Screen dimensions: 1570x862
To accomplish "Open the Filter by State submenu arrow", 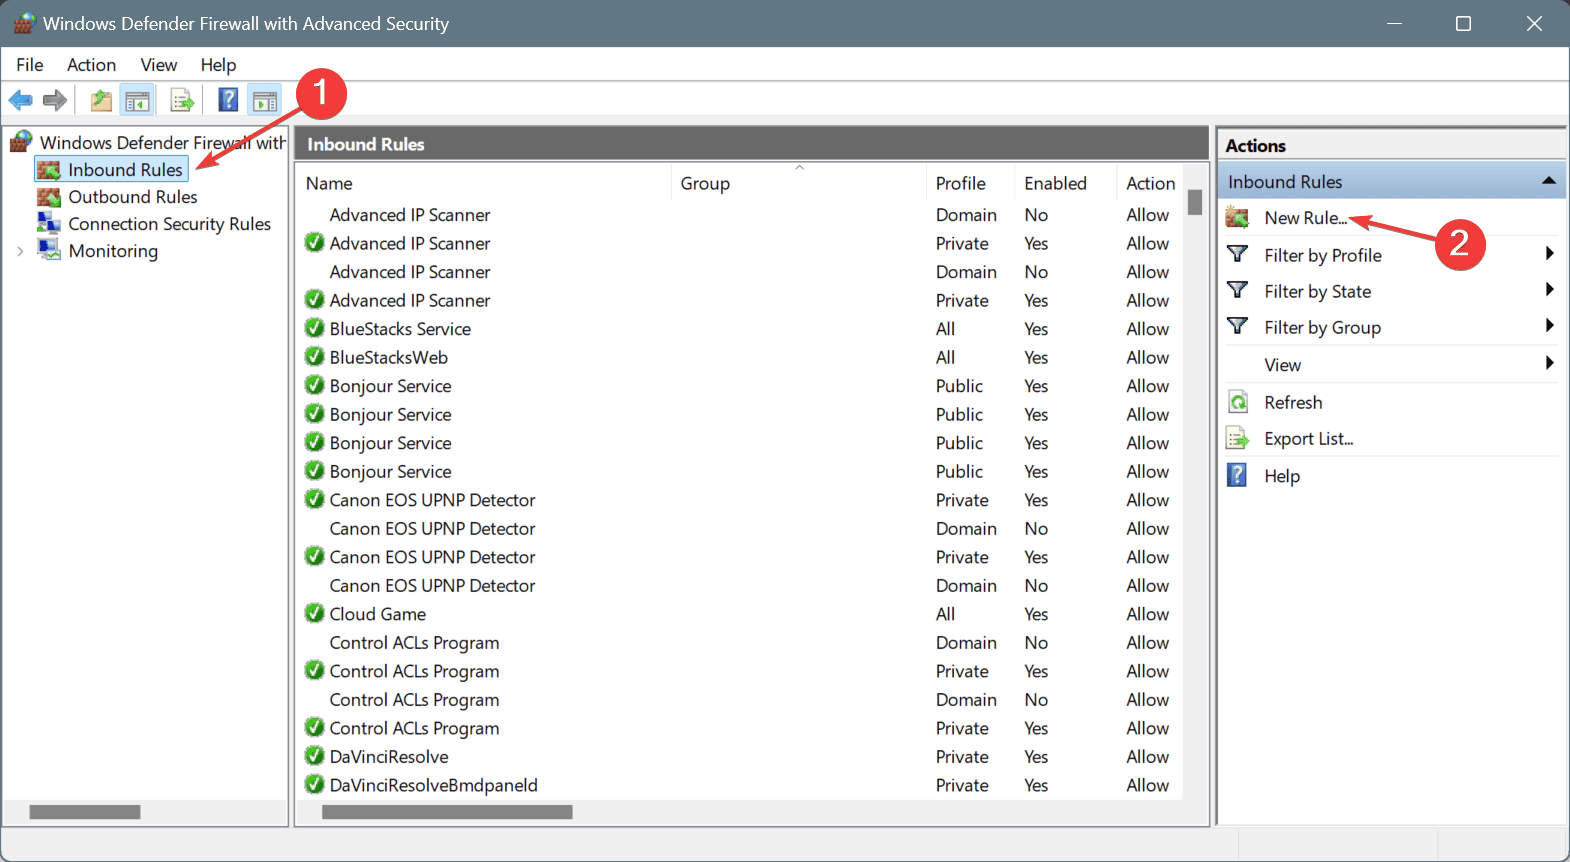I will click(1549, 289).
